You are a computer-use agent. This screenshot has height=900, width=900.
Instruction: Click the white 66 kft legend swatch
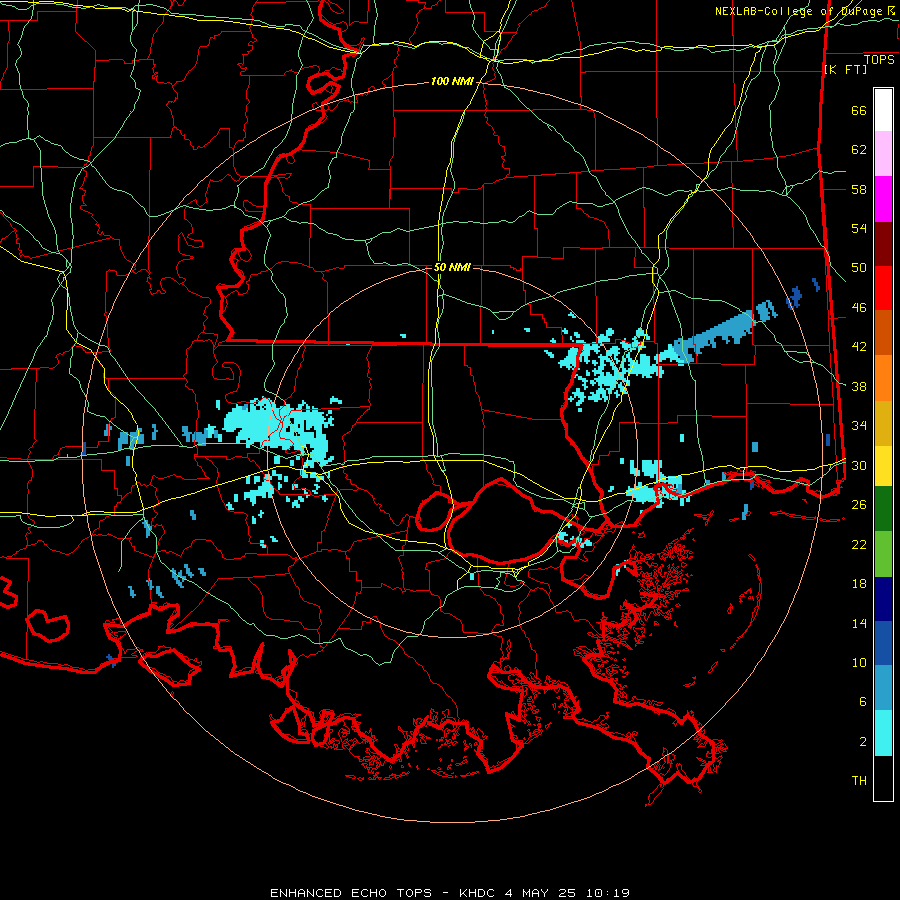click(883, 110)
